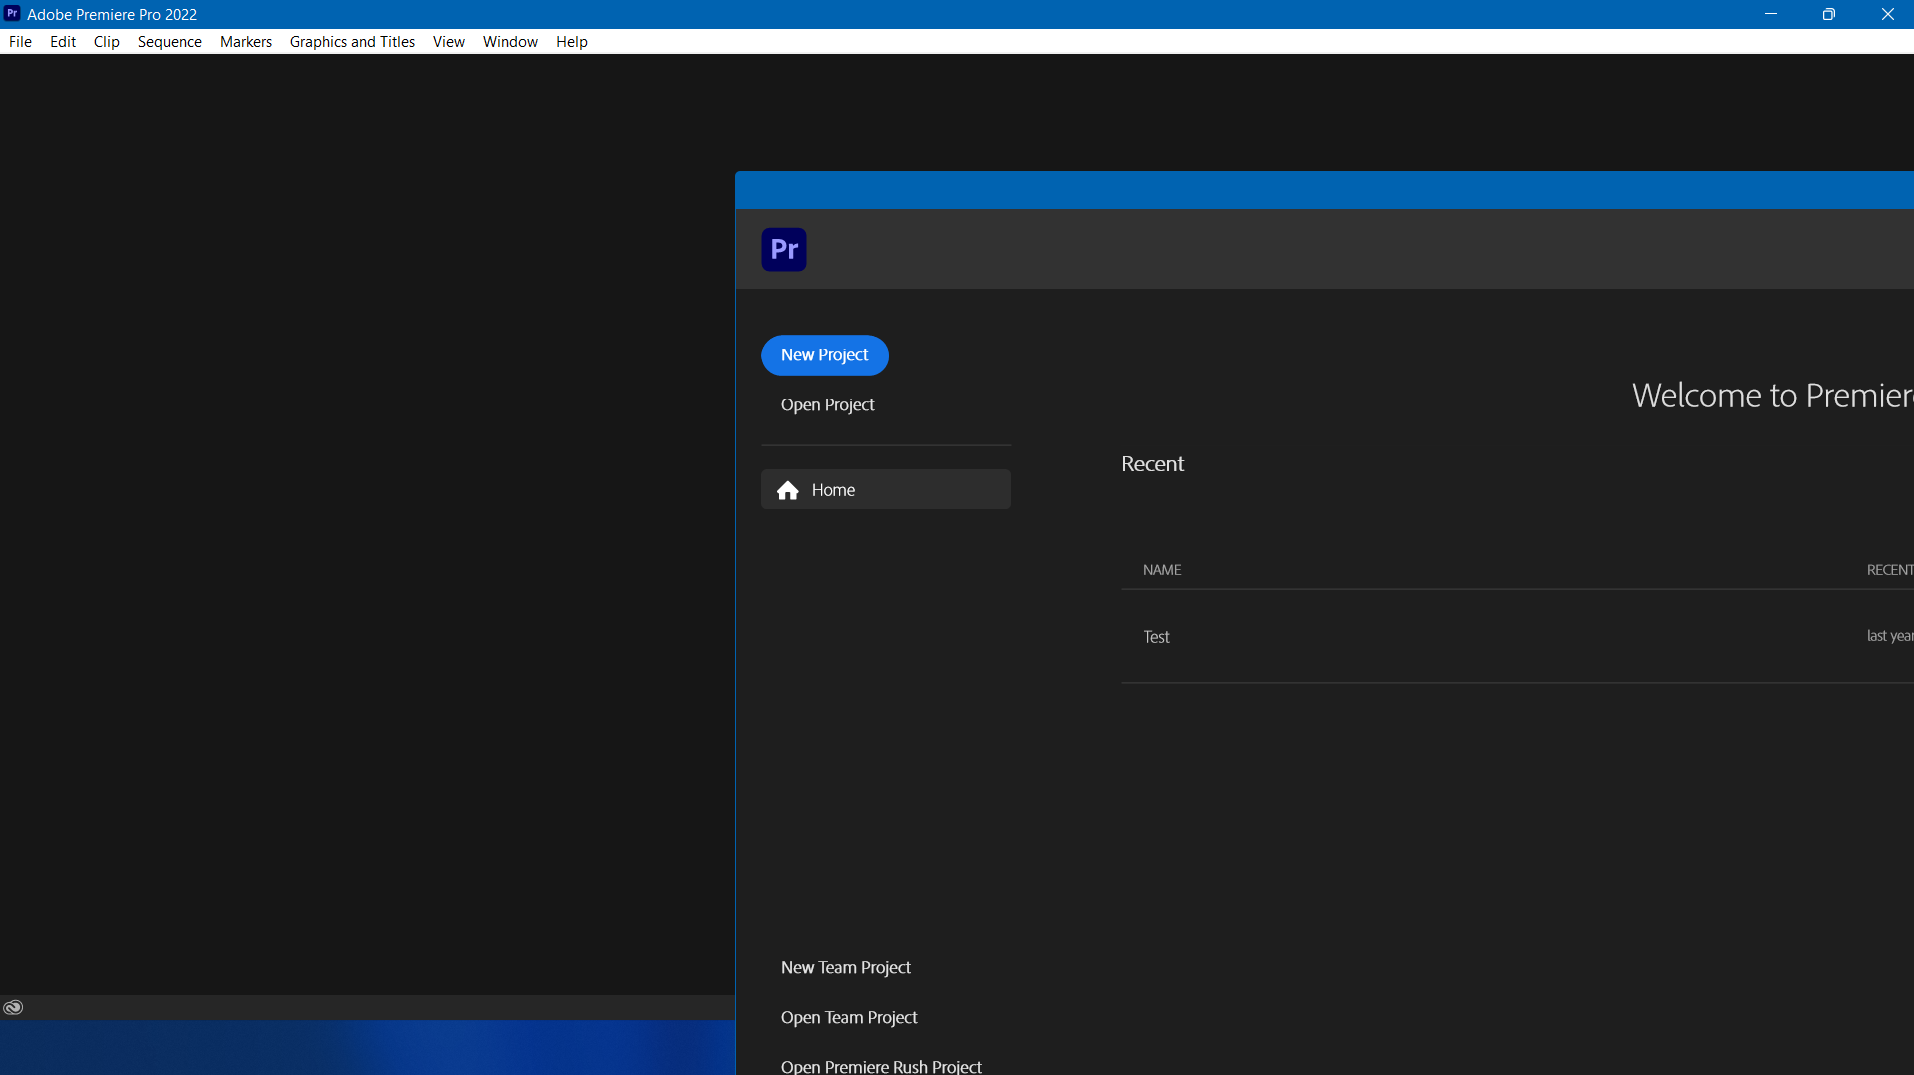
Task: Open the Window menu
Action: click(509, 41)
